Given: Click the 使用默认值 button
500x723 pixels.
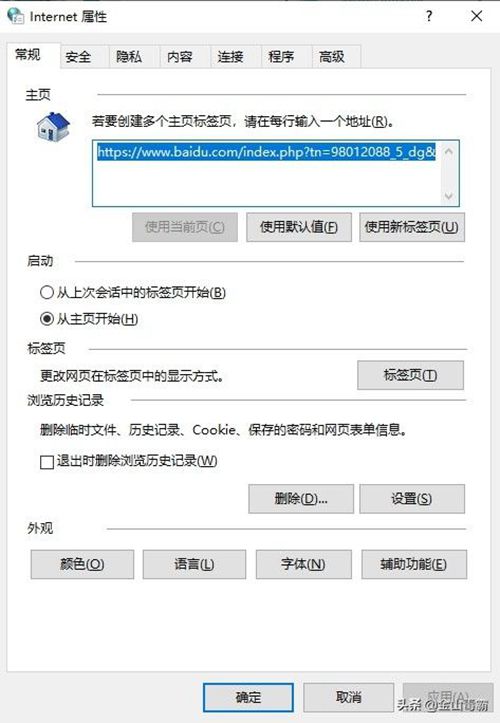Looking at the screenshot, I should click(299, 227).
